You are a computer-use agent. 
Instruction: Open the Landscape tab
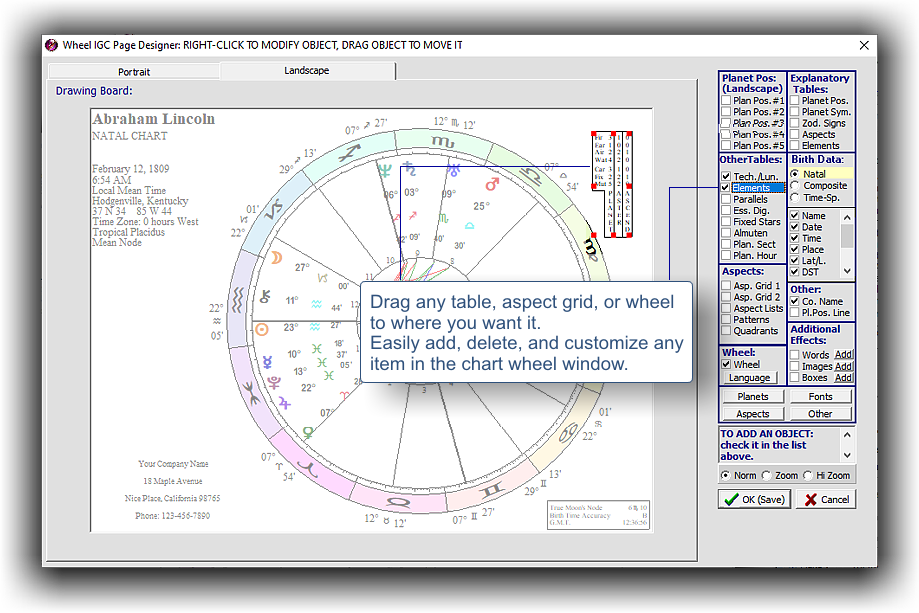tap(306, 71)
